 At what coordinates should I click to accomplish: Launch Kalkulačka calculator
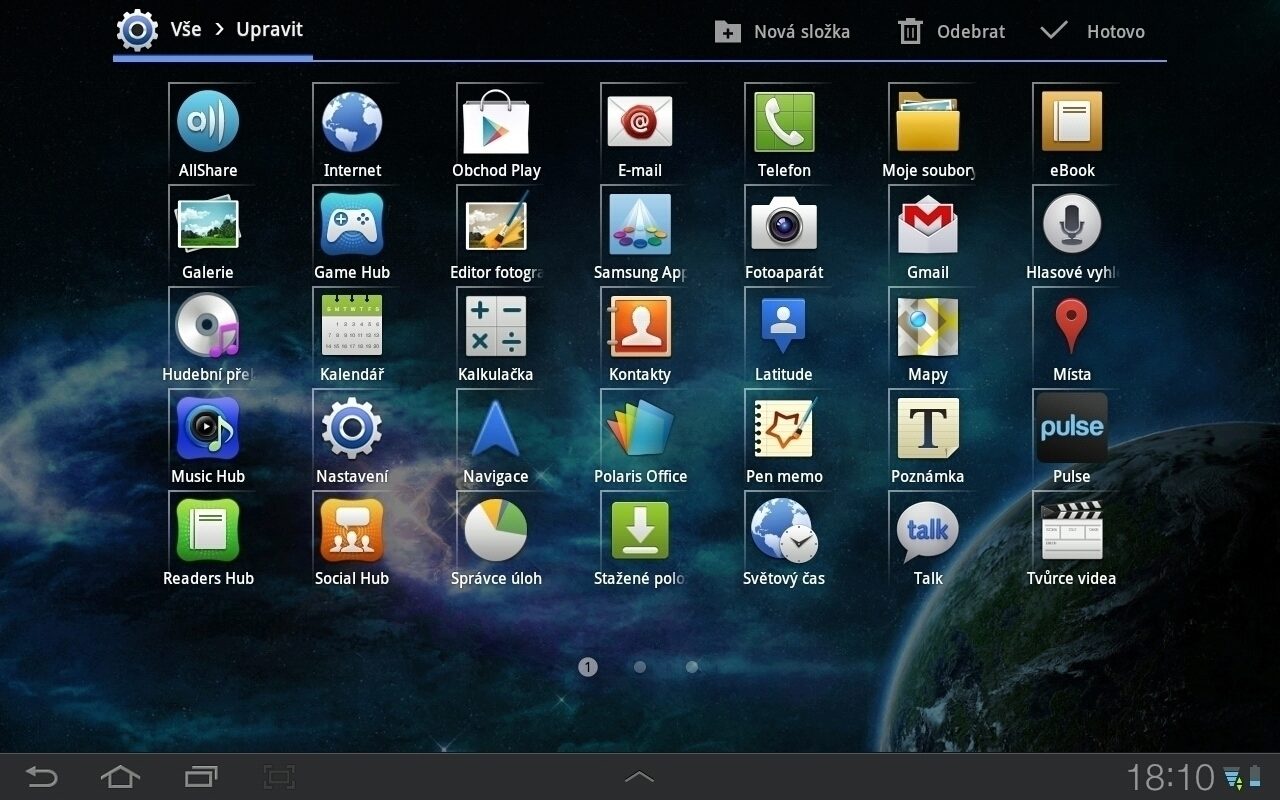point(496,326)
